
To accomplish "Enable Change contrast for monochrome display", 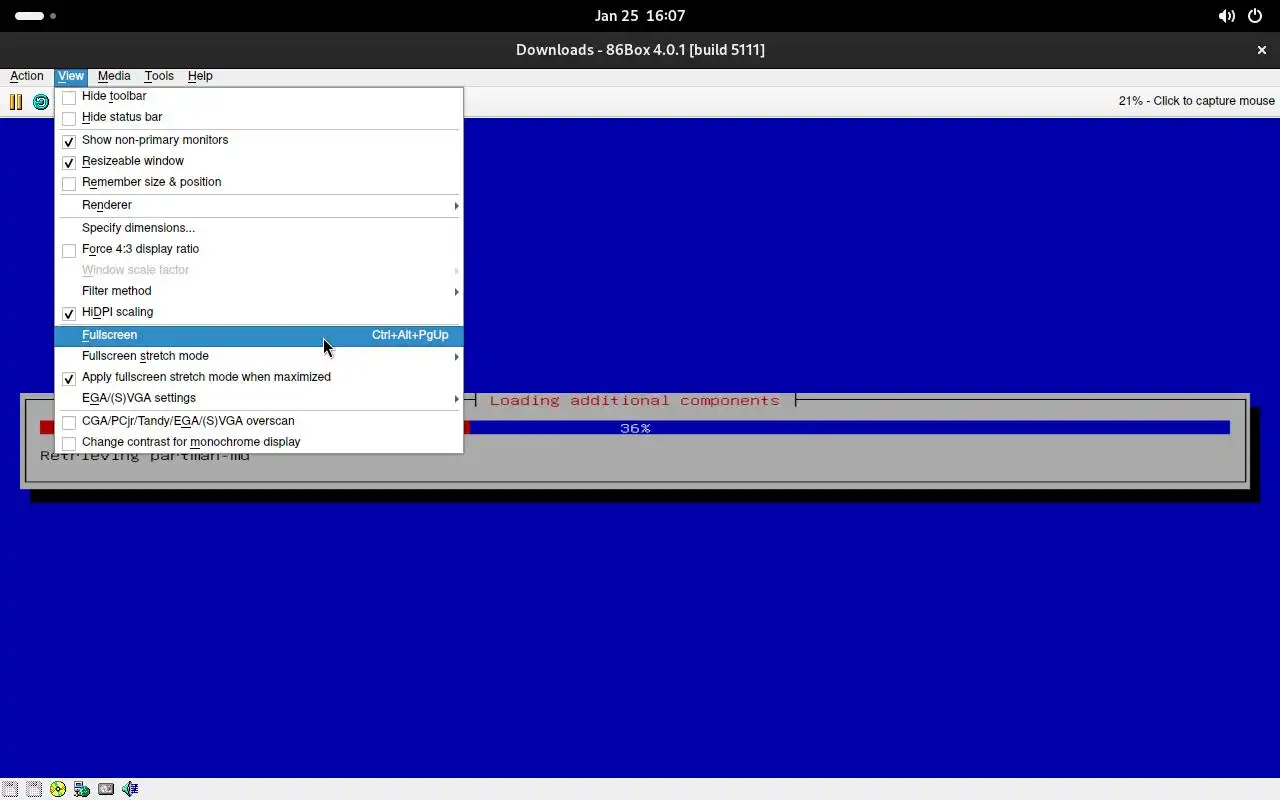I will pyautogui.click(x=259, y=442).
